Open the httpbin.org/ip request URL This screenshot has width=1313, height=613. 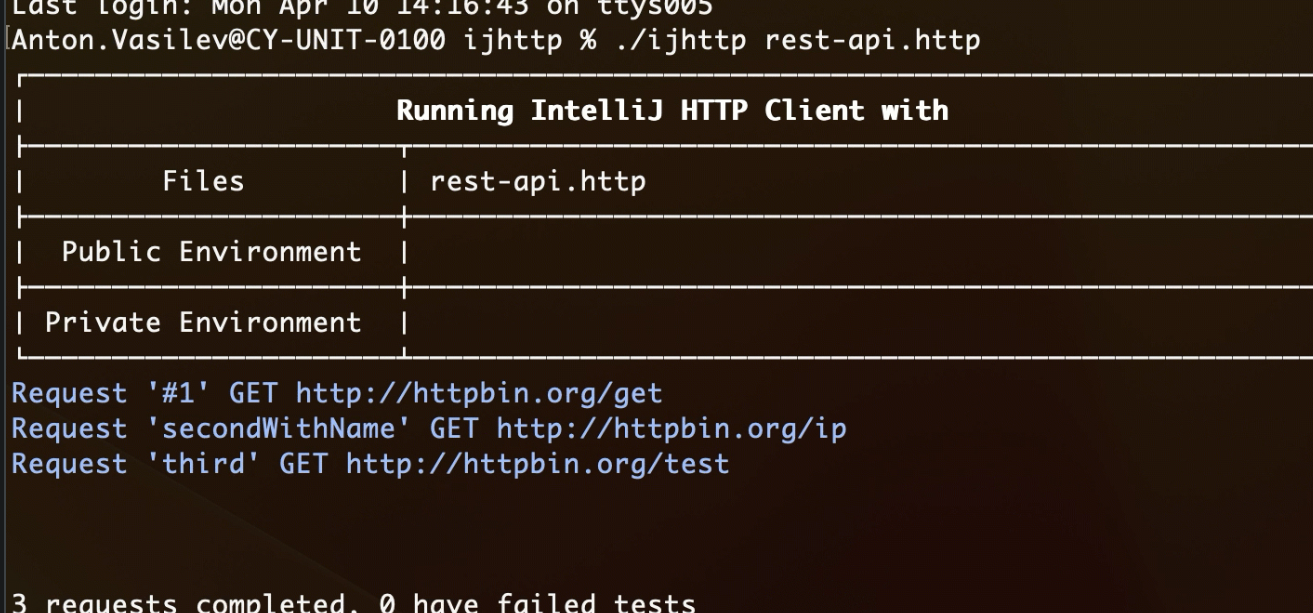671,429
